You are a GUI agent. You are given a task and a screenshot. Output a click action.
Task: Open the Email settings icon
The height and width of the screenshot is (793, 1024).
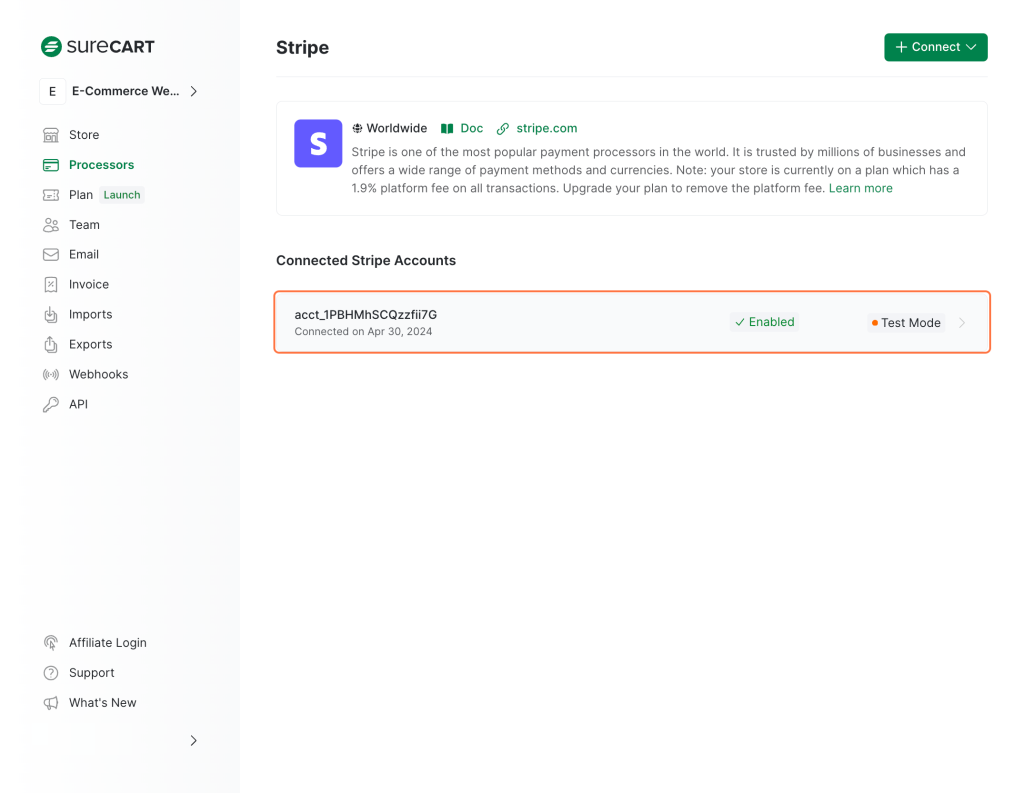pyautogui.click(x=50, y=254)
